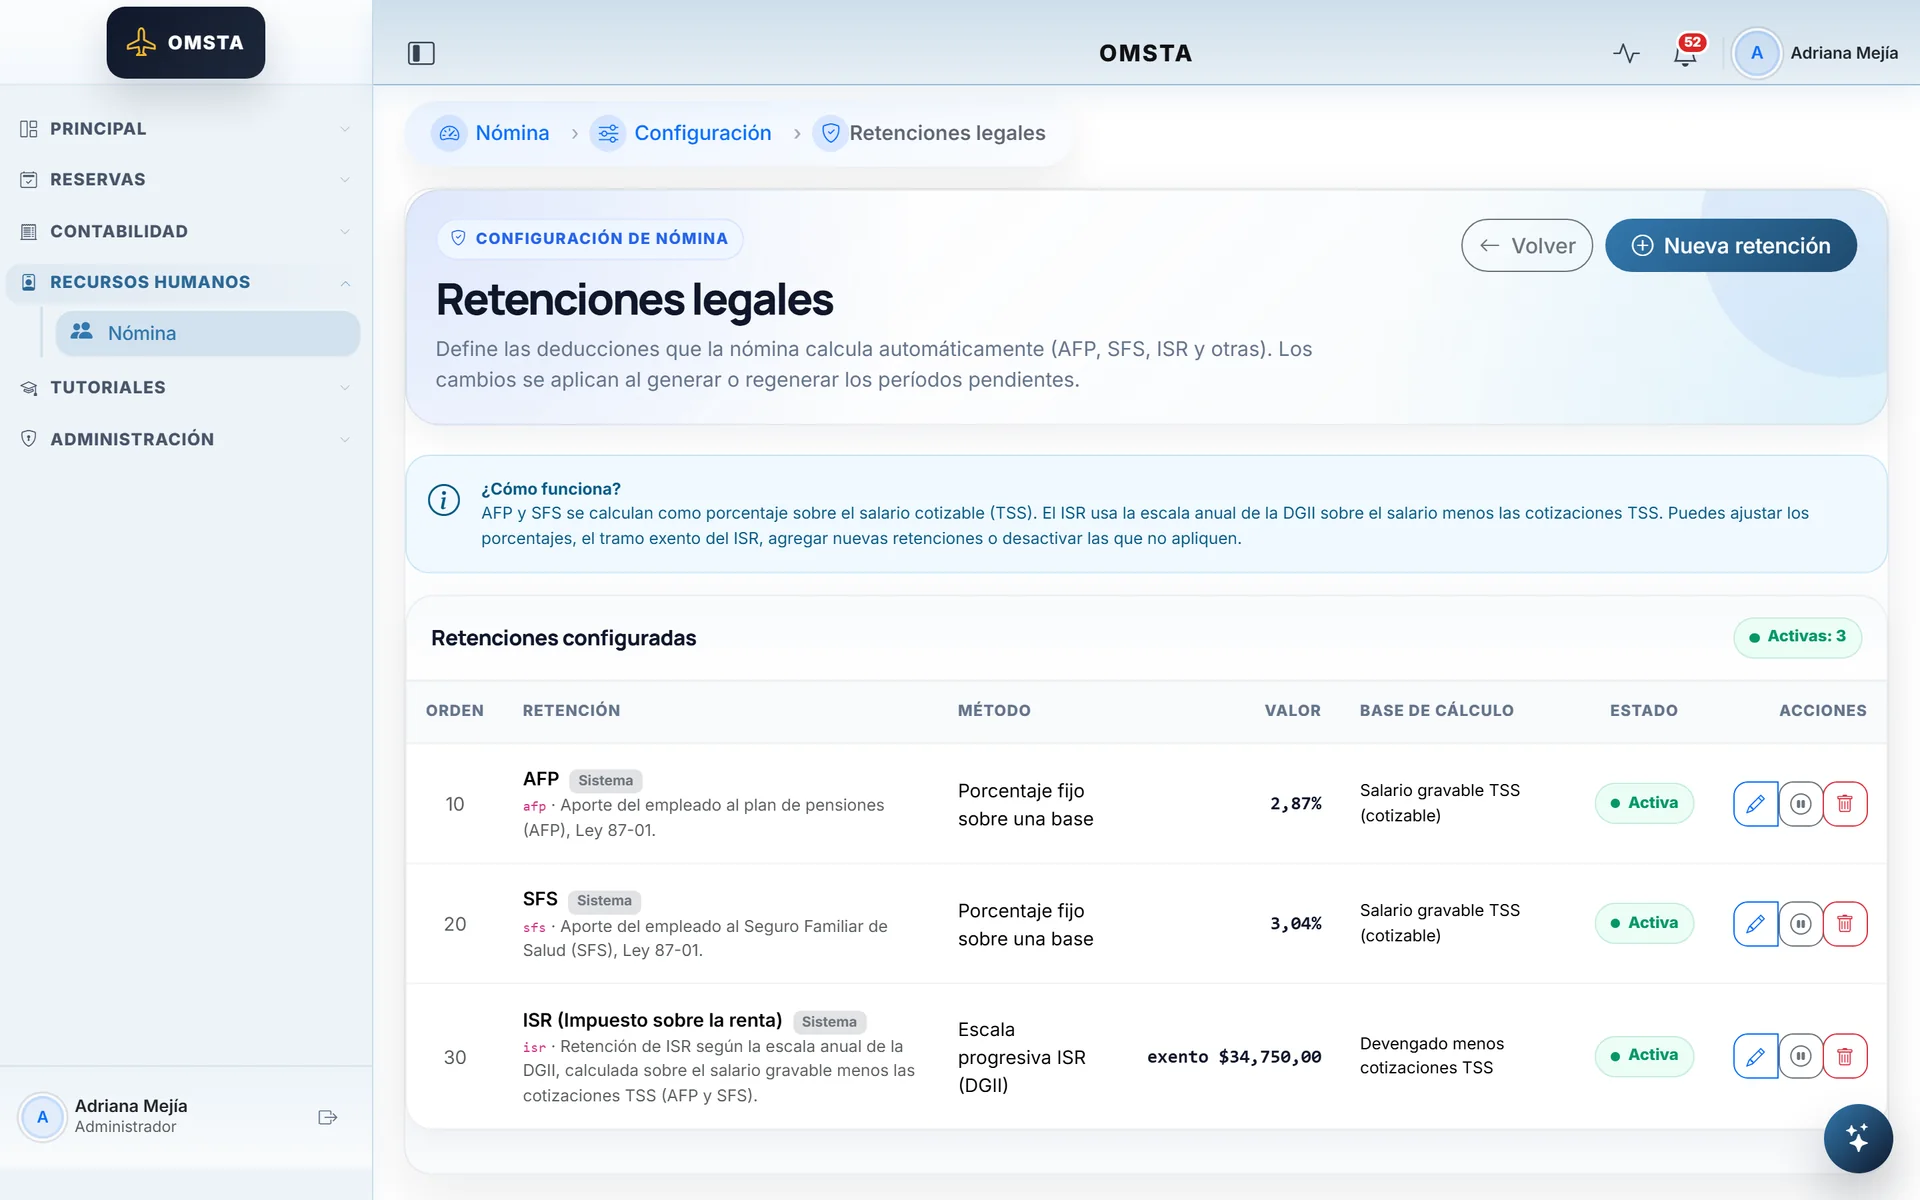
Task: Pause the AFP retention
Action: (1800, 804)
